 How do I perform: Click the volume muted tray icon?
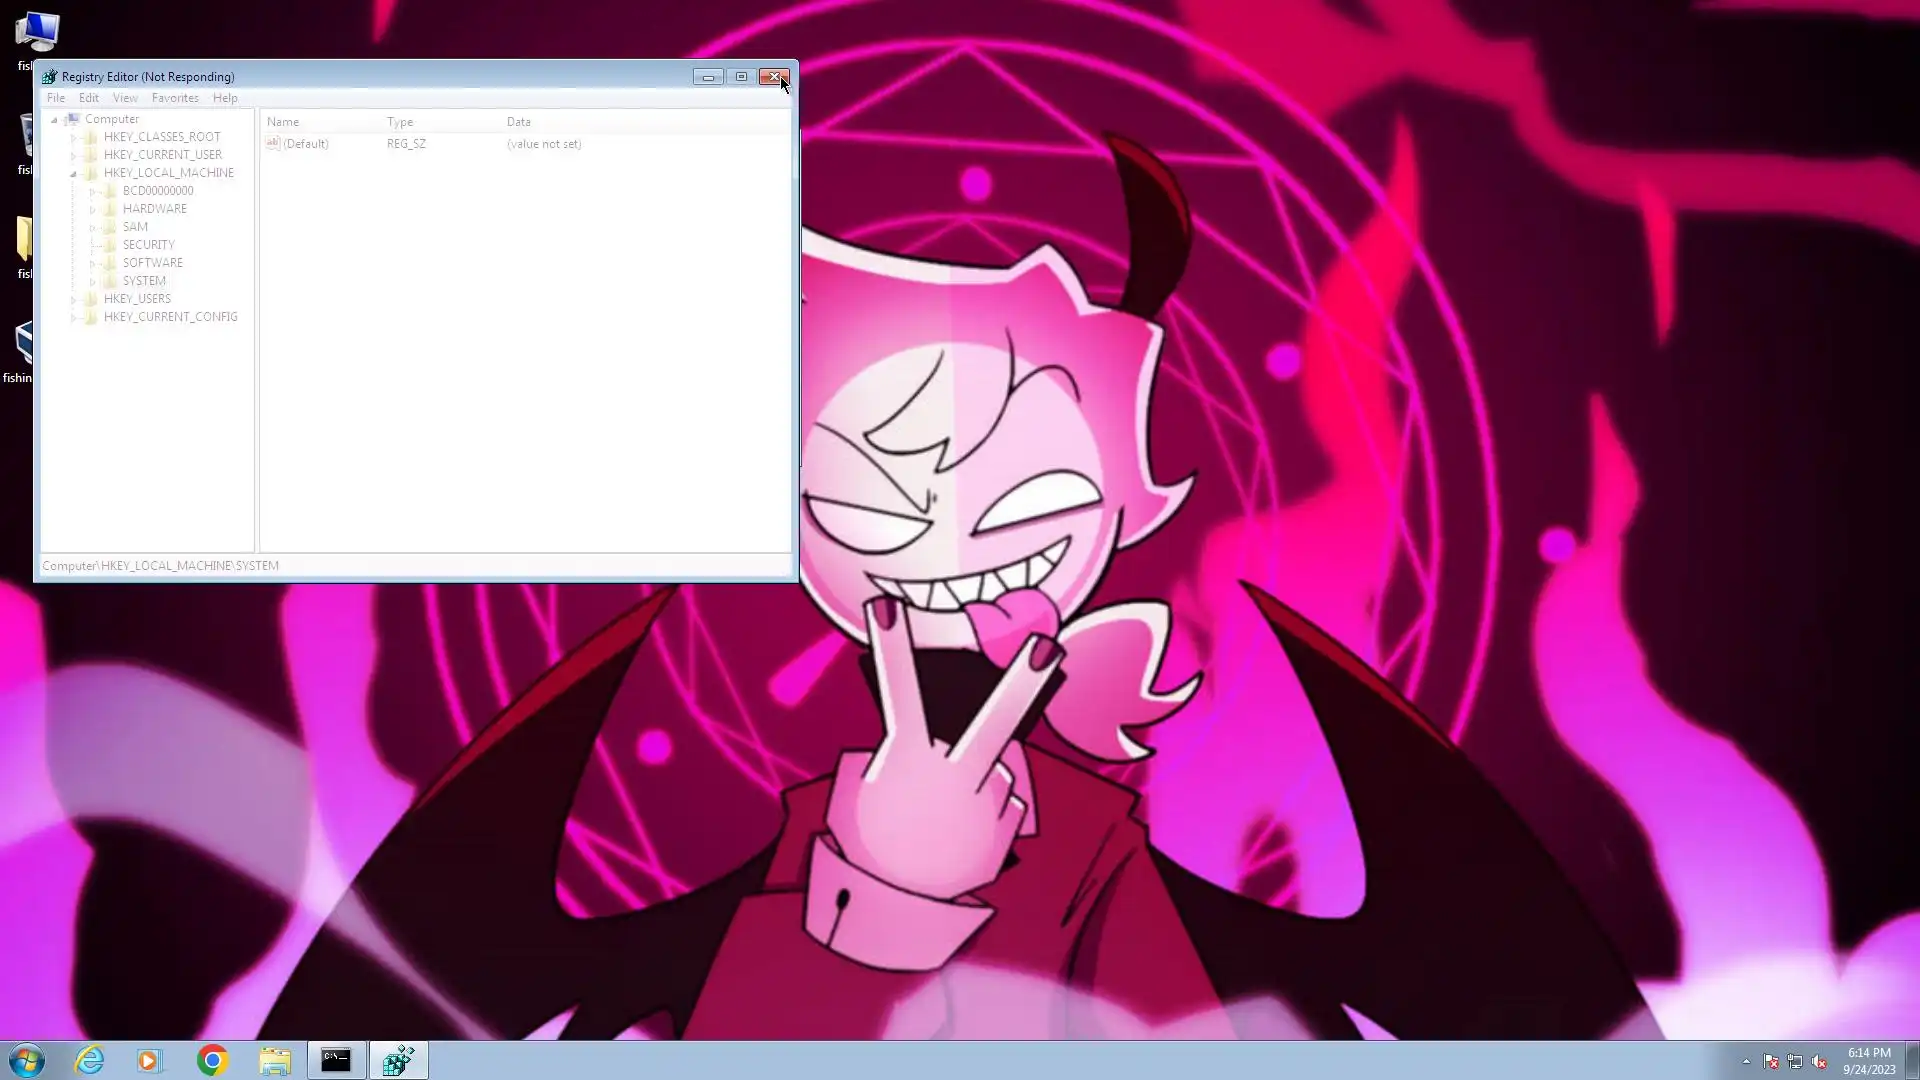tap(1819, 1061)
